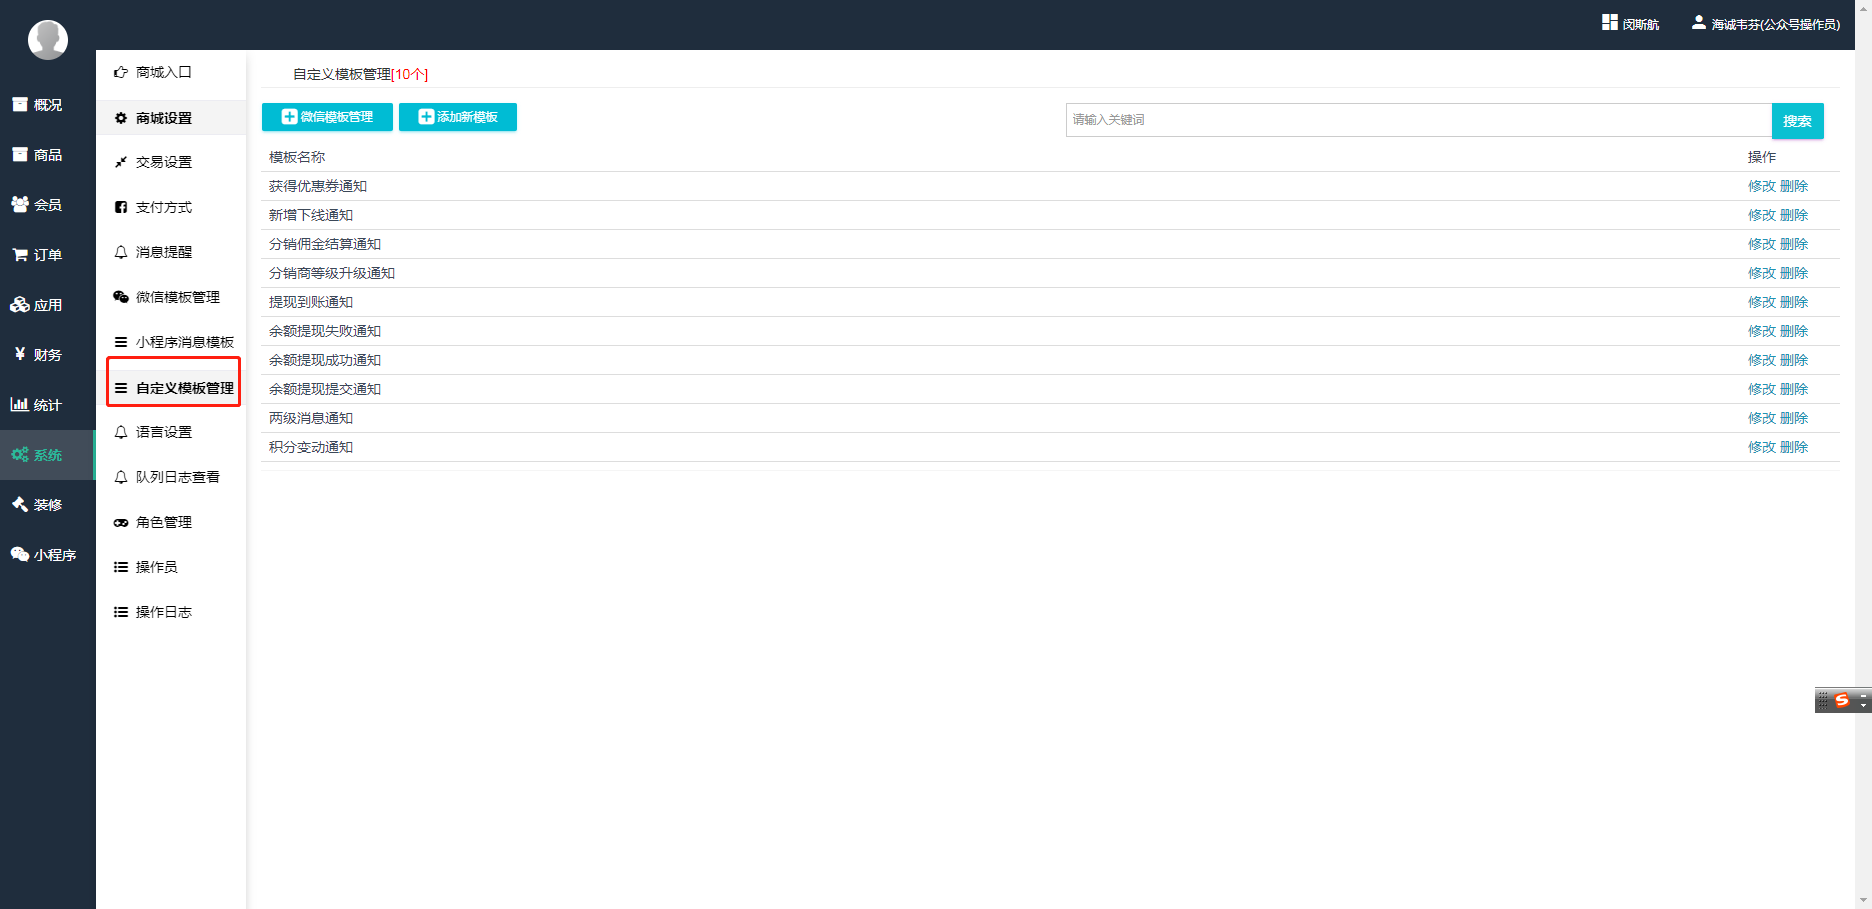
Task: Click the 概况 sidebar icon
Action: (19, 104)
